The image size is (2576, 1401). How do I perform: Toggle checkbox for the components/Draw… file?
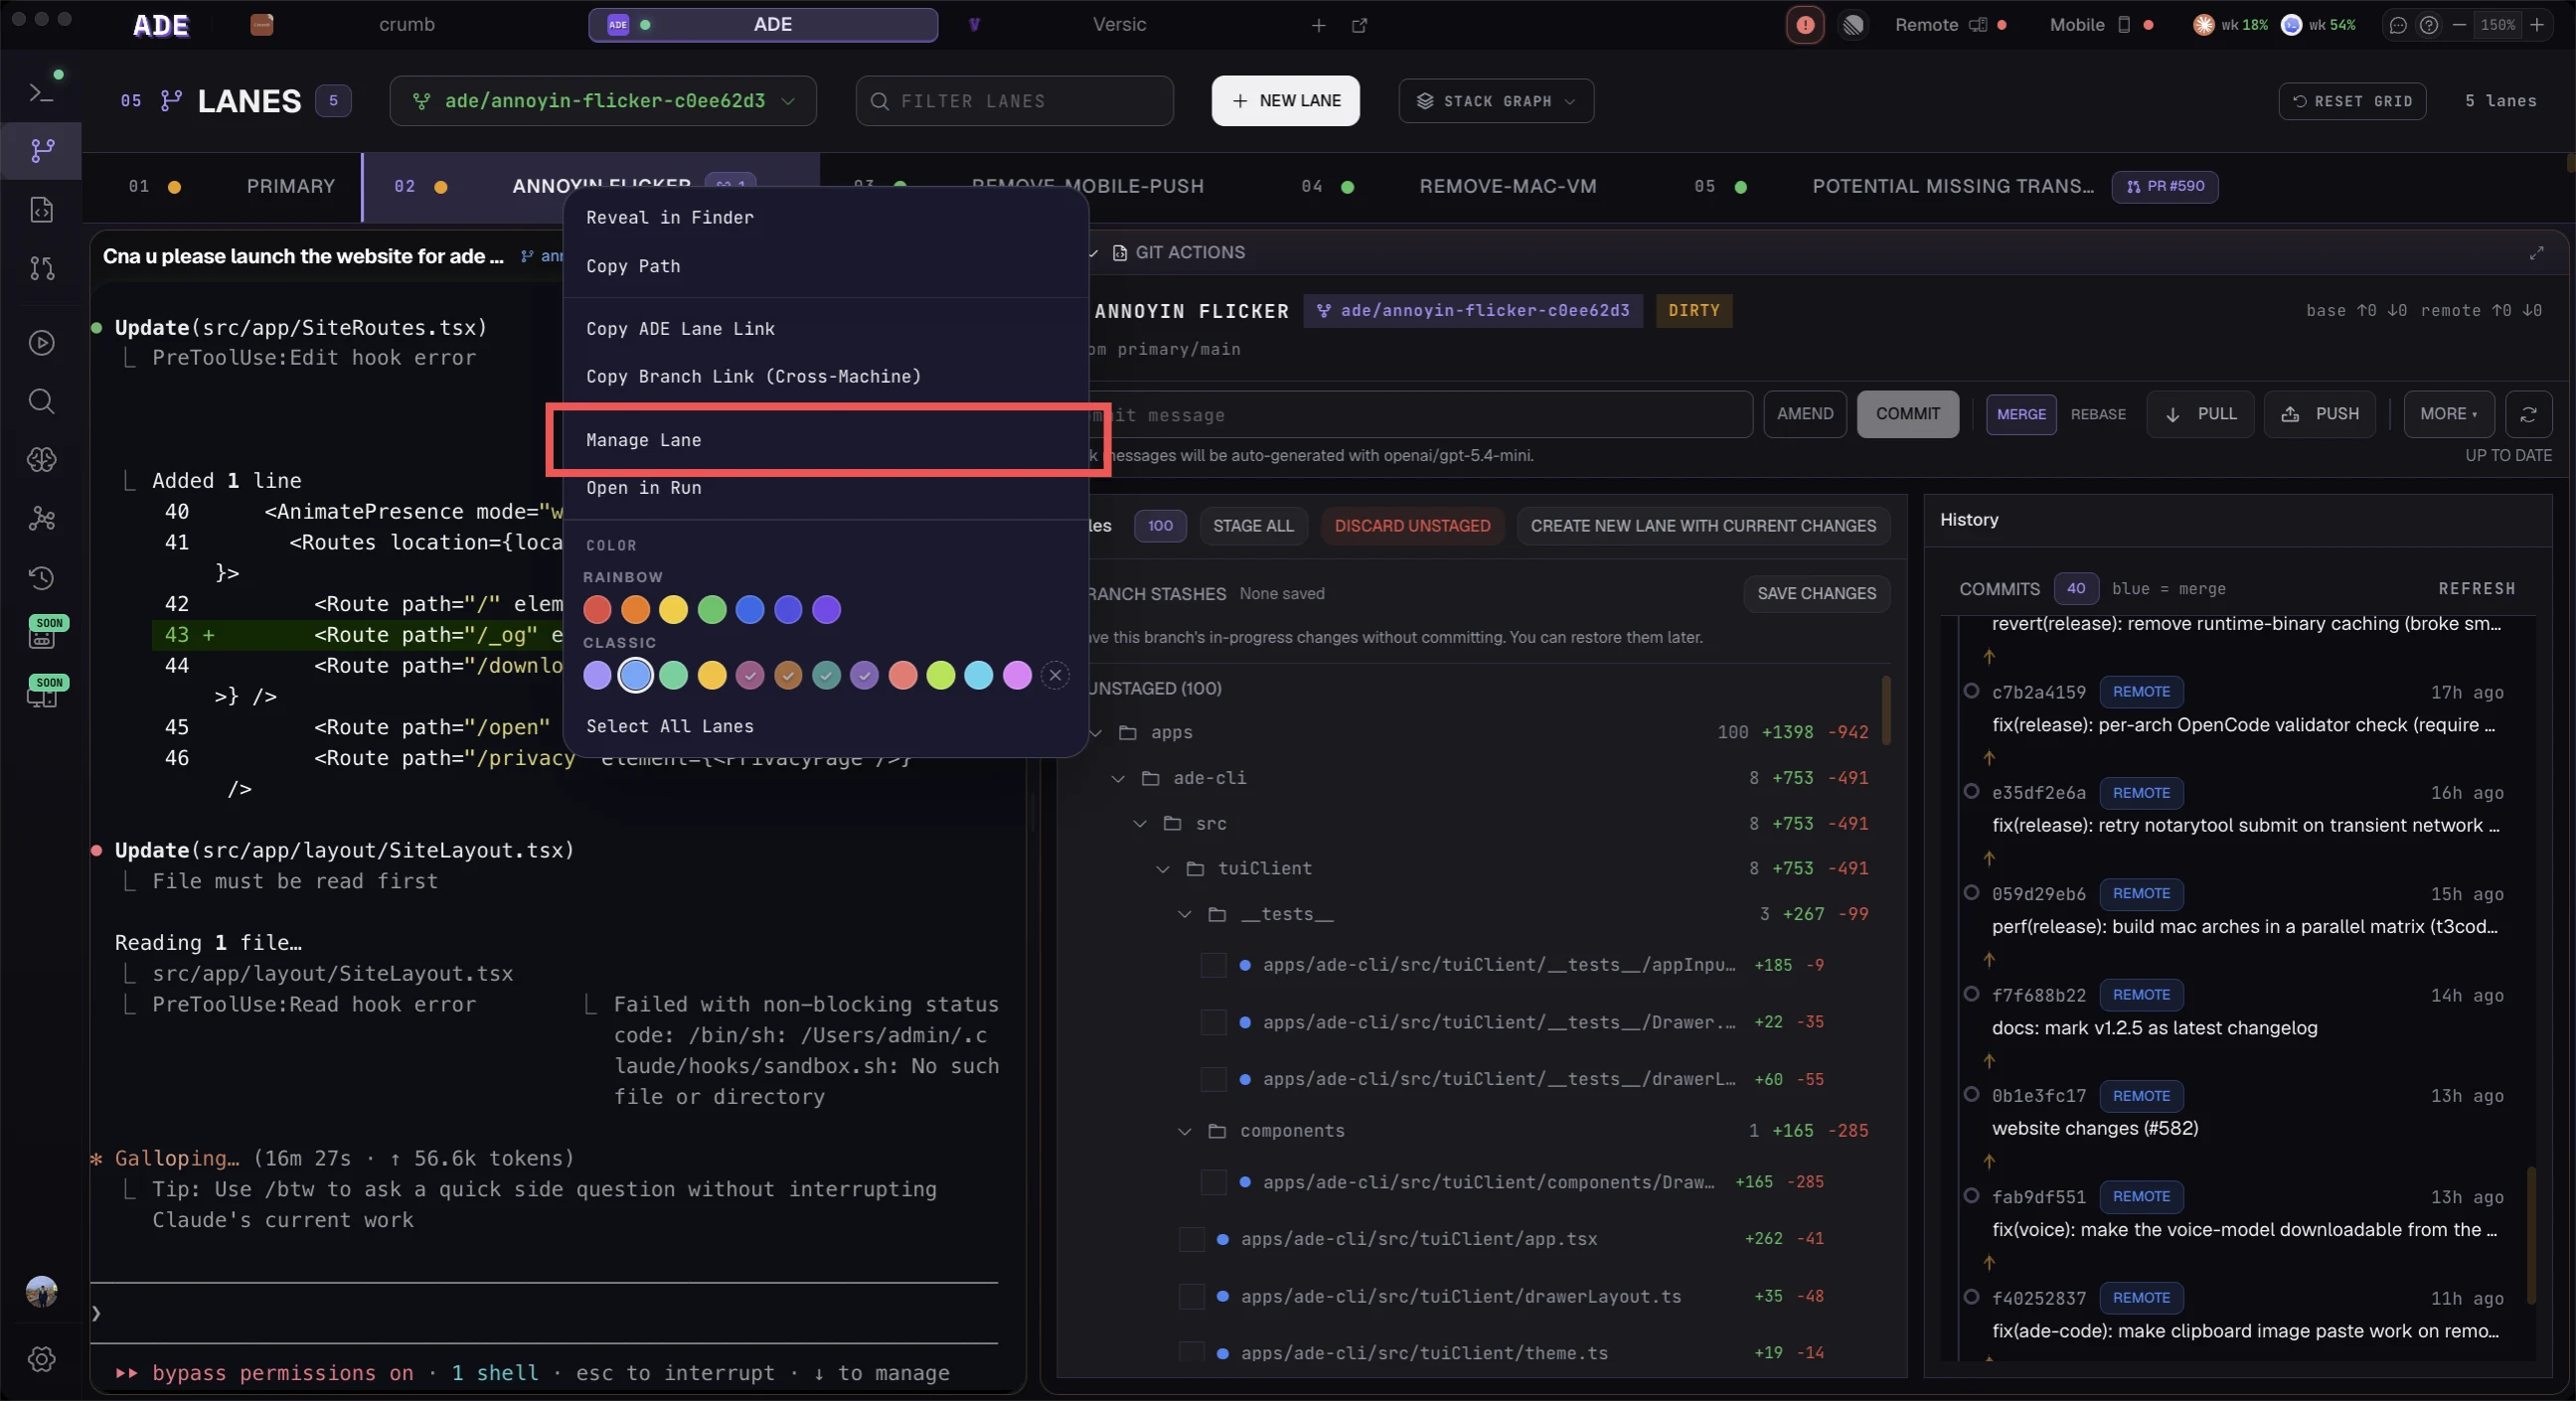[1213, 1182]
